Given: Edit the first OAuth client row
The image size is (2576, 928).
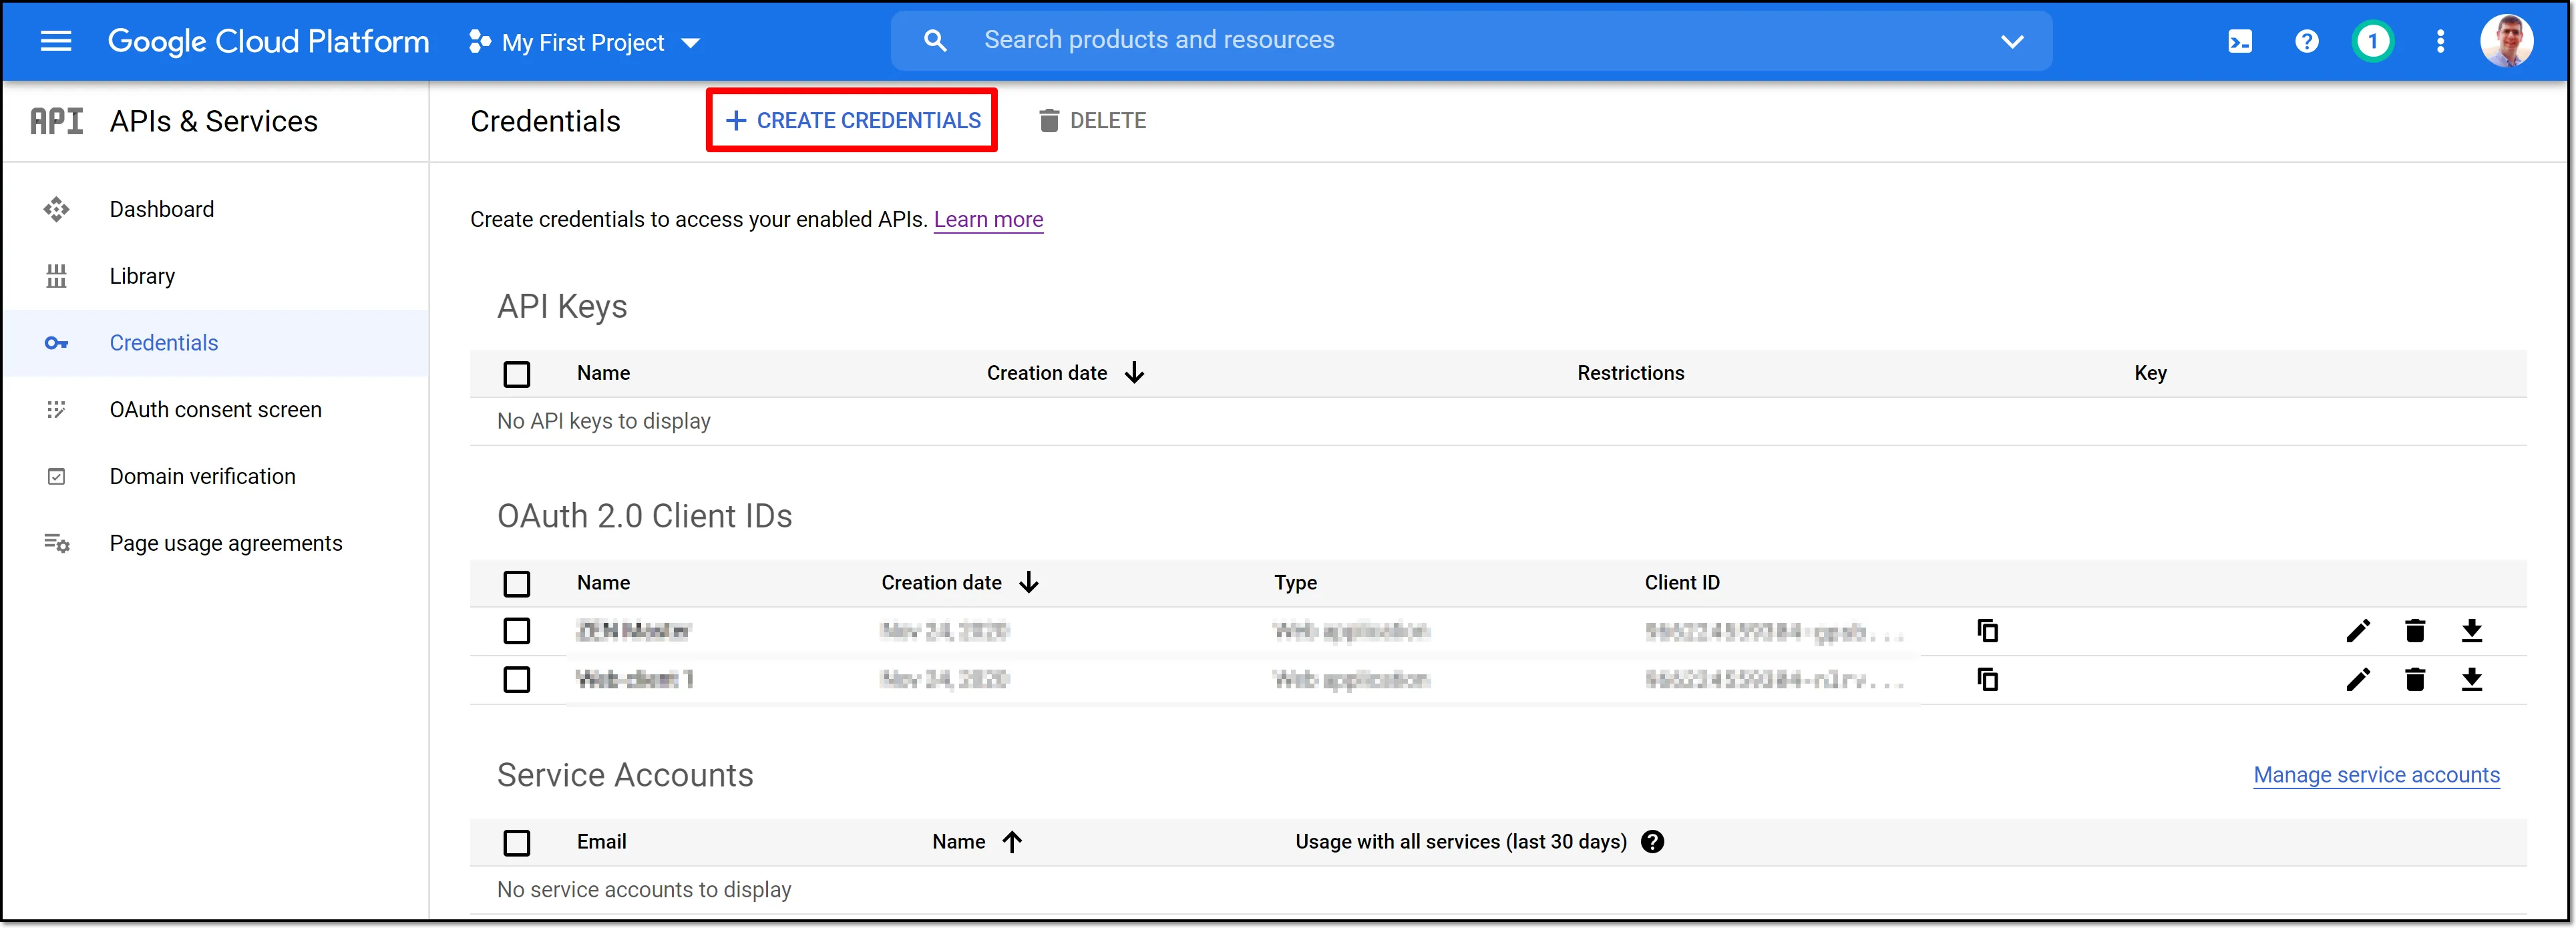Looking at the screenshot, I should [2358, 631].
